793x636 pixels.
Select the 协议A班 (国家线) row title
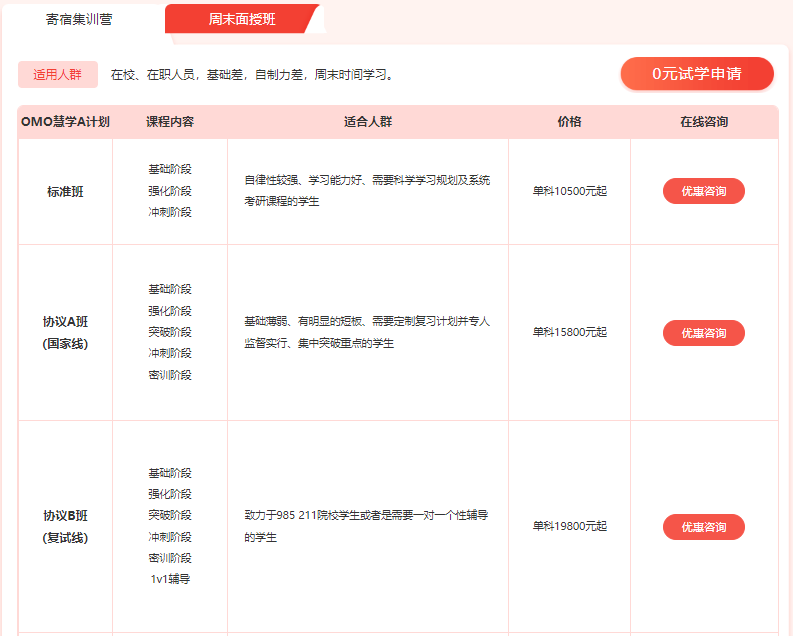[65, 333]
